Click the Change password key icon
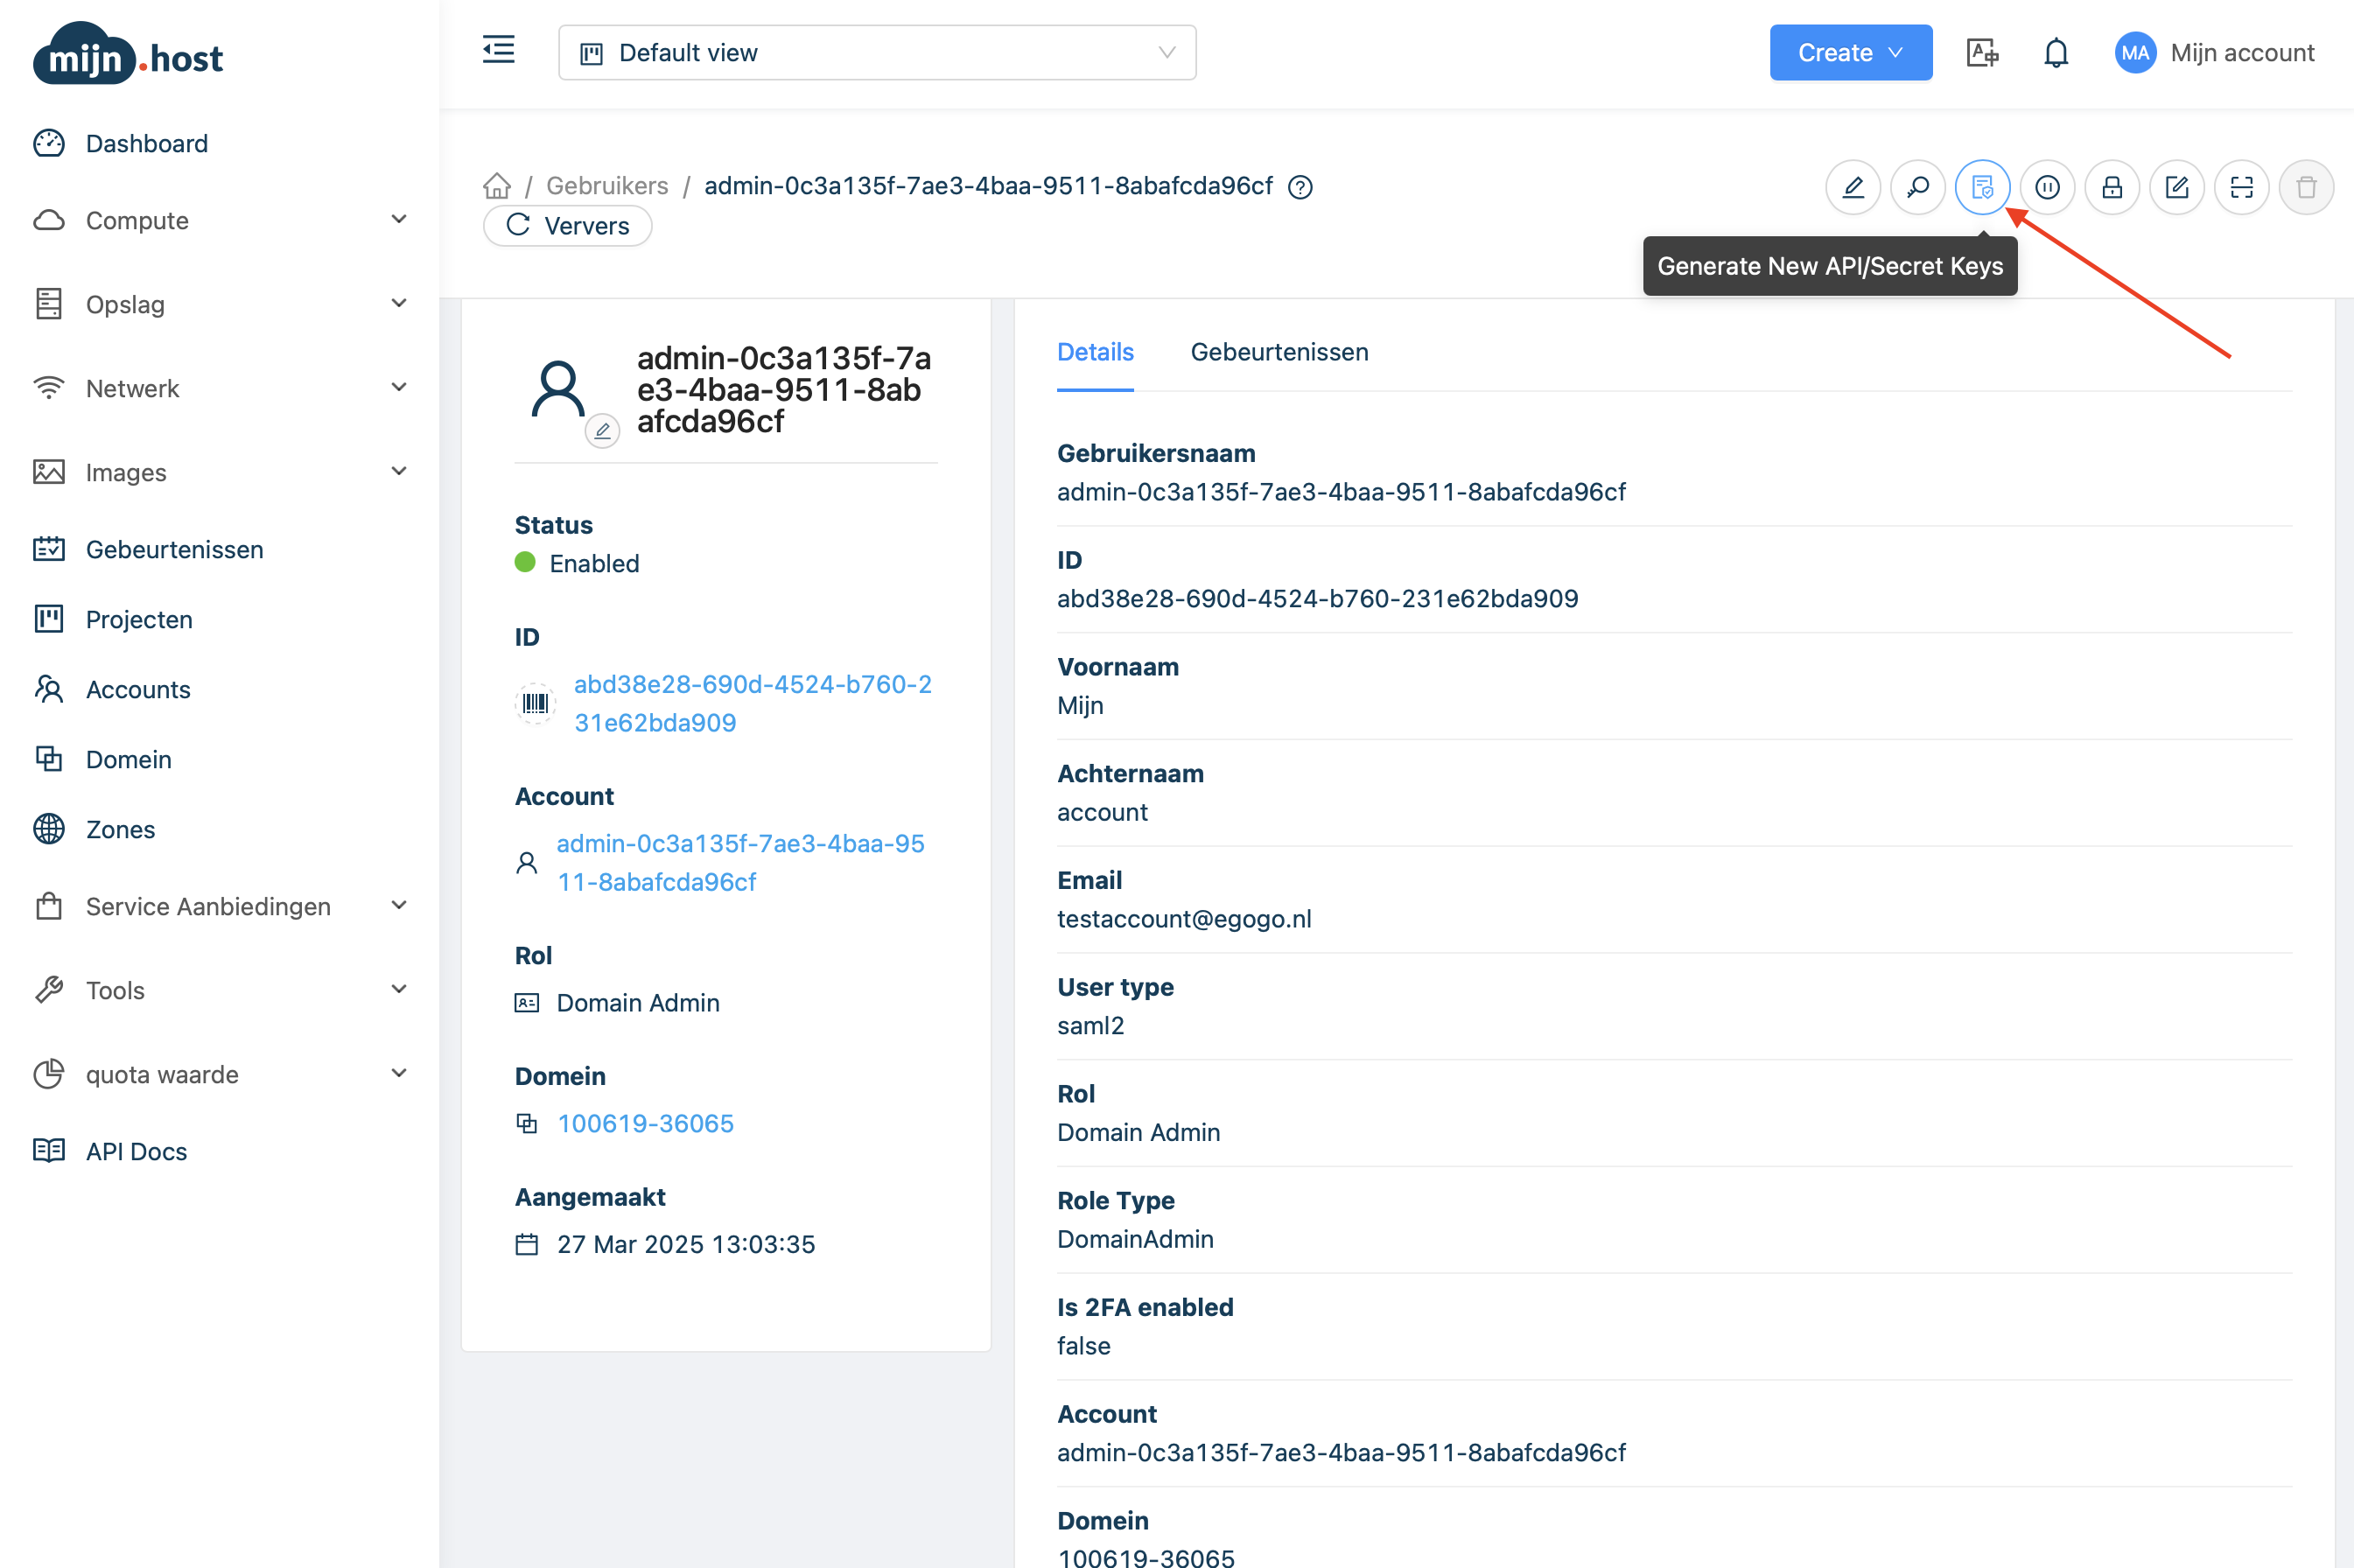Viewport: 2354px width, 1568px height. pyautogui.click(x=1917, y=187)
